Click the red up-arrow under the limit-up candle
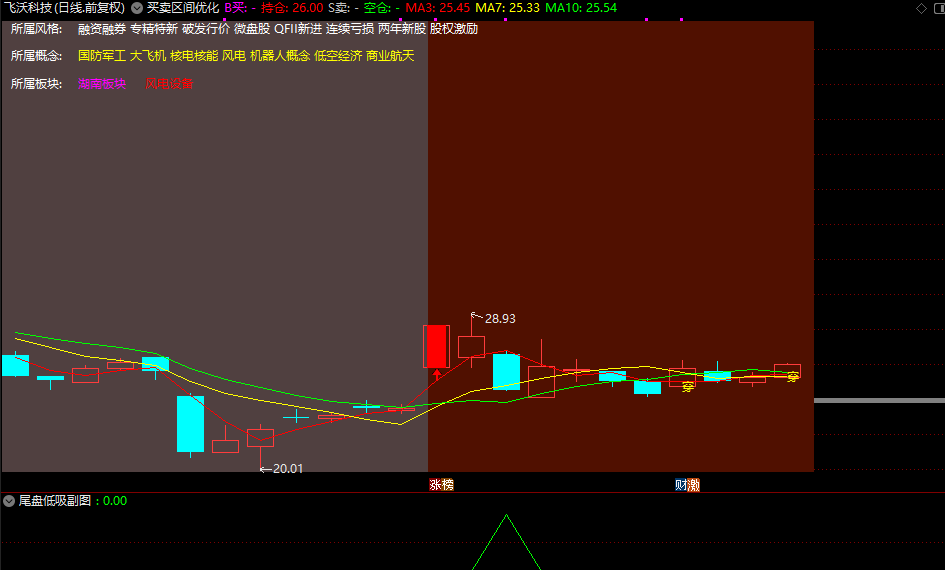This screenshot has height=570, width=945. 437,374
